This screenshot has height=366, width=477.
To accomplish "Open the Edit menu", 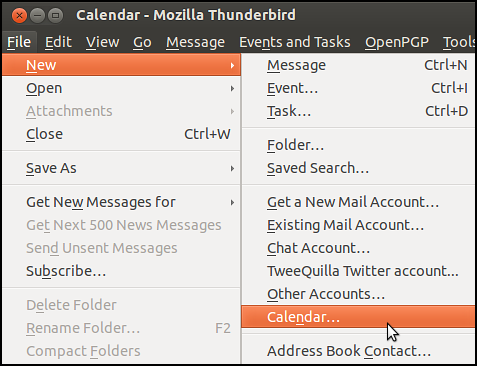I will [58, 42].
